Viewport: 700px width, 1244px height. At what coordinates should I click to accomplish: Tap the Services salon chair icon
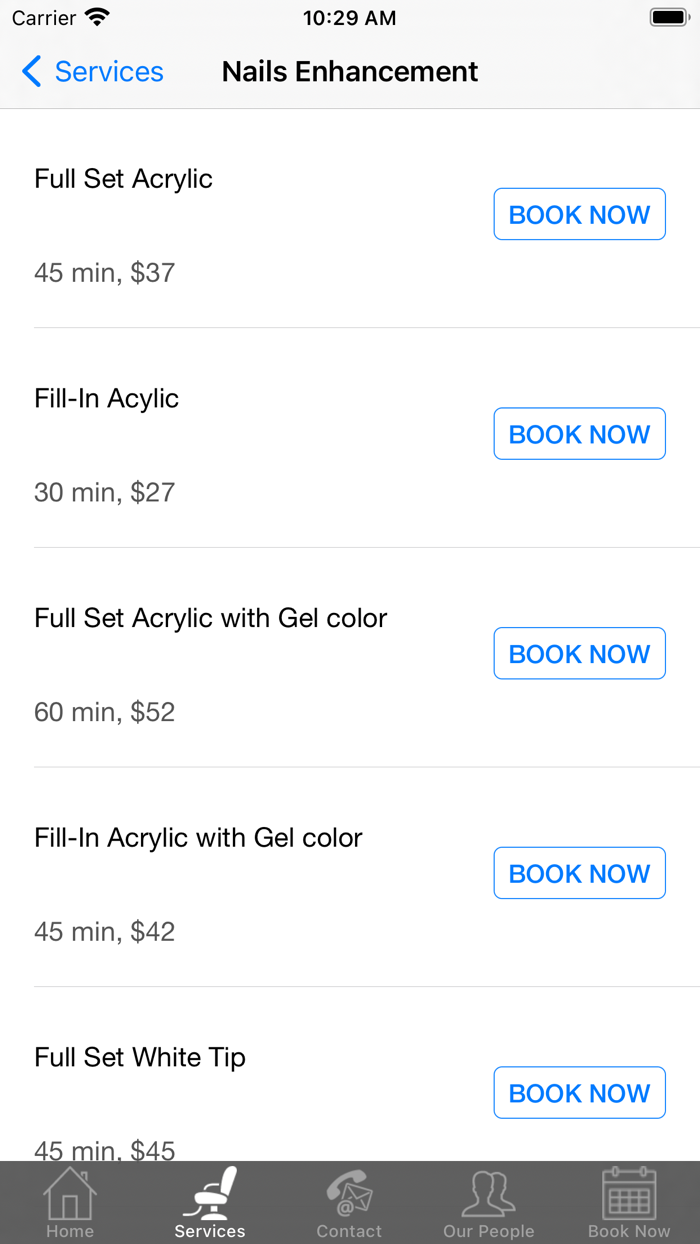[210, 1193]
